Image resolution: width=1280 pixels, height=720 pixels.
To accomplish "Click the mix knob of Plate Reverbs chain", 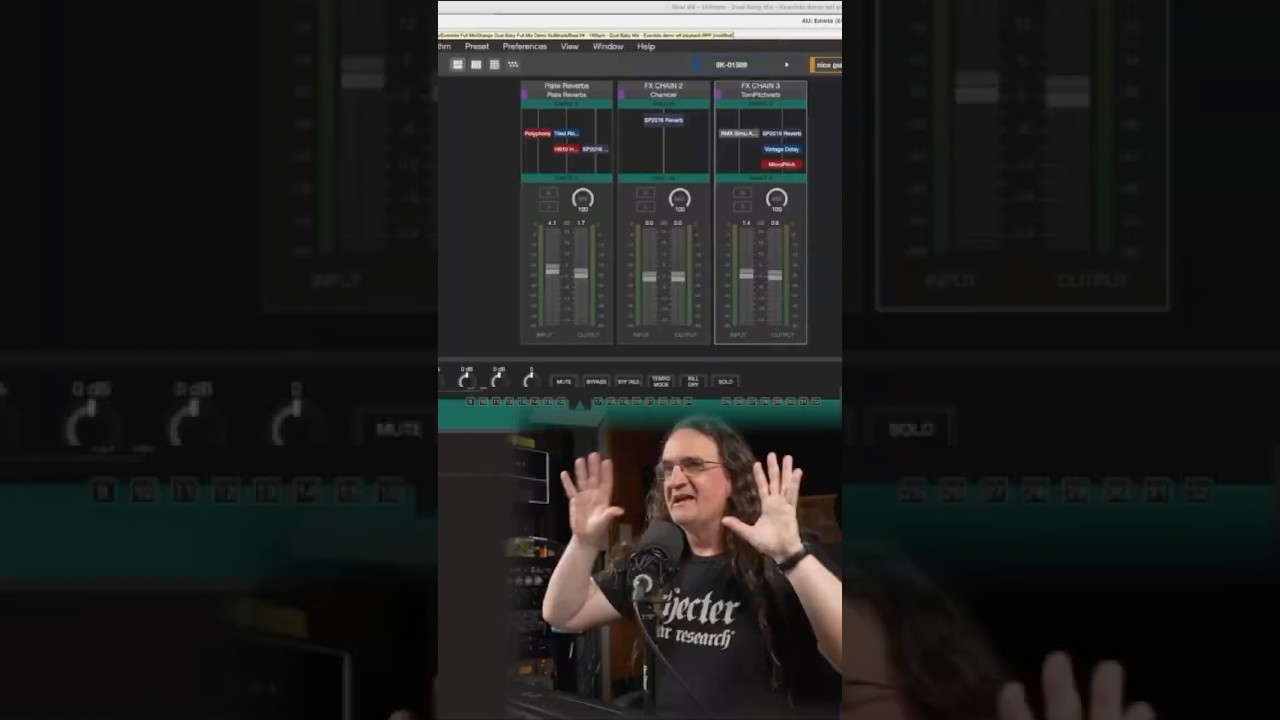I will click(582, 198).
